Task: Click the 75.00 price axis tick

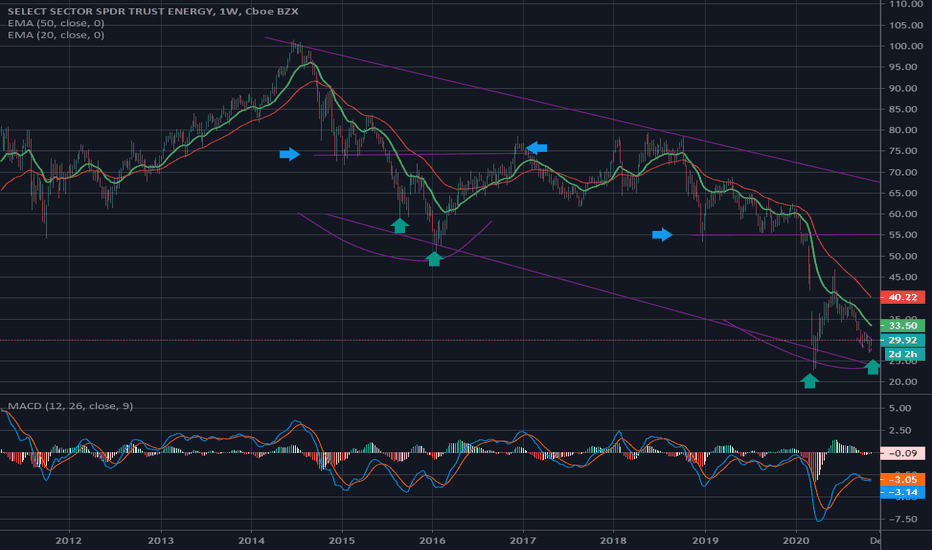Action: (x=905, y=151)
